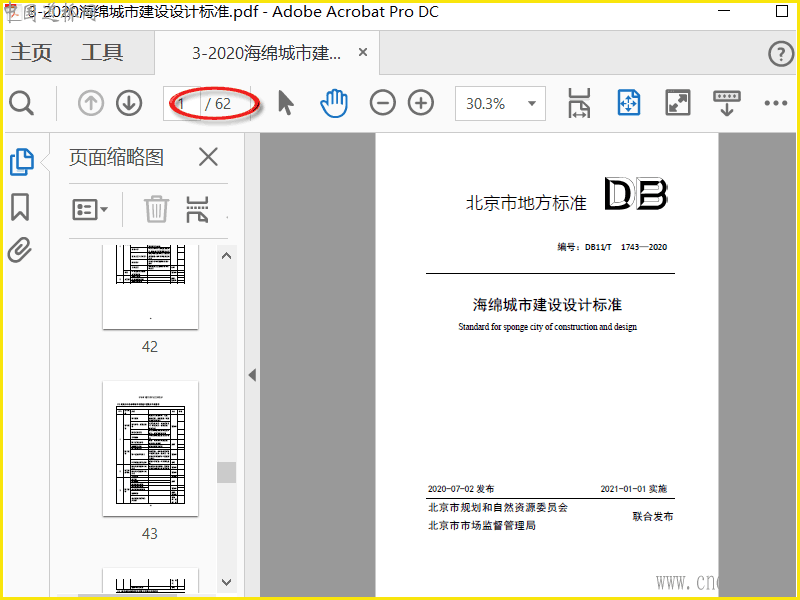Switch to the 主页 tab

31,53
